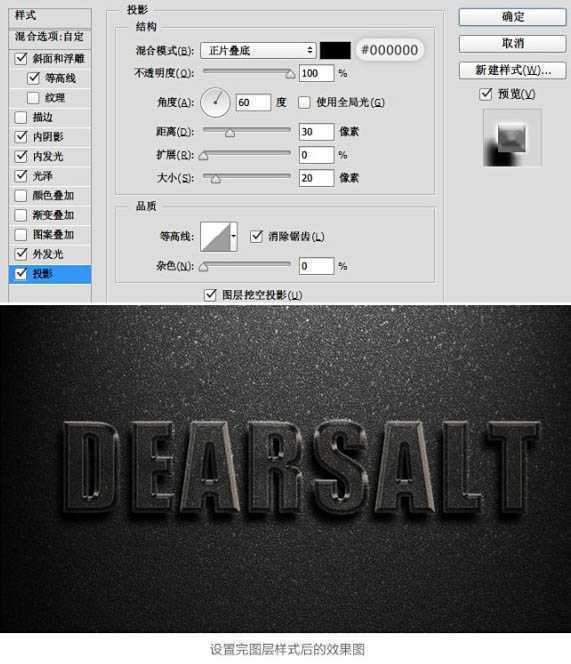The image size is (571, 664).
Task: Click the style preview thumbnail
Action: coord(513,138)
